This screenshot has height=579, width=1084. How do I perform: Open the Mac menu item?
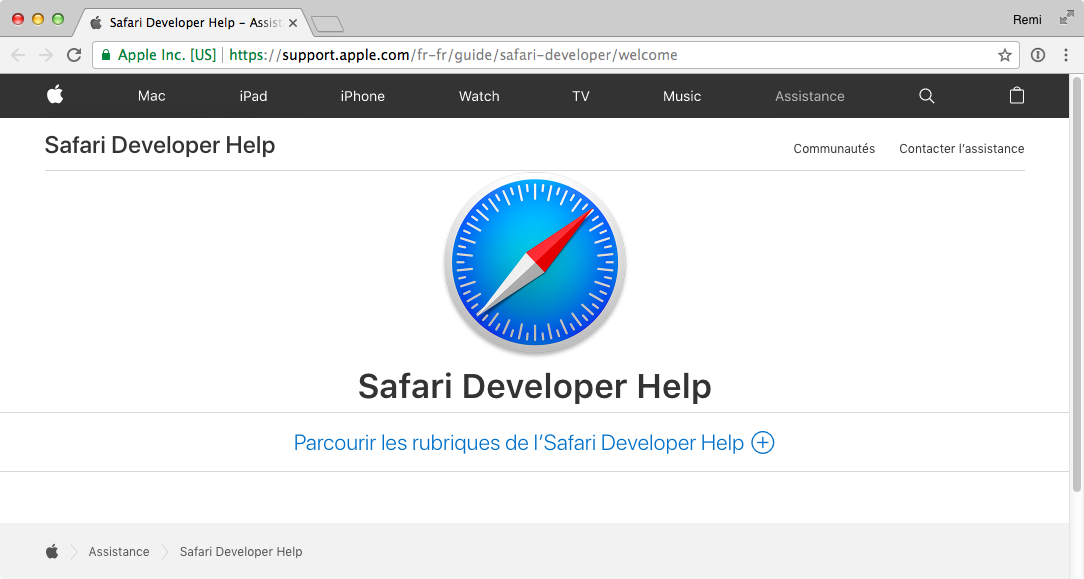tap(151, 96)
